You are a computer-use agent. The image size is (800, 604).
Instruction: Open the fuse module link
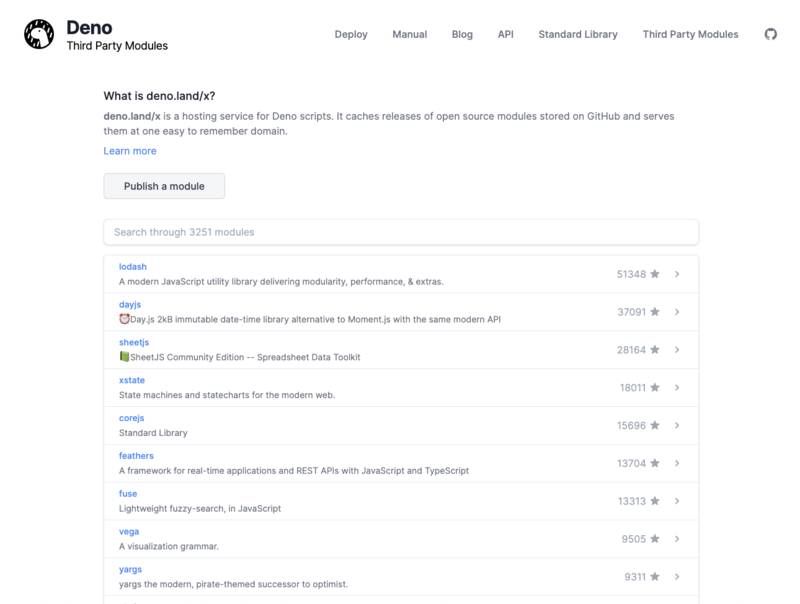click(x=128, y=493)
